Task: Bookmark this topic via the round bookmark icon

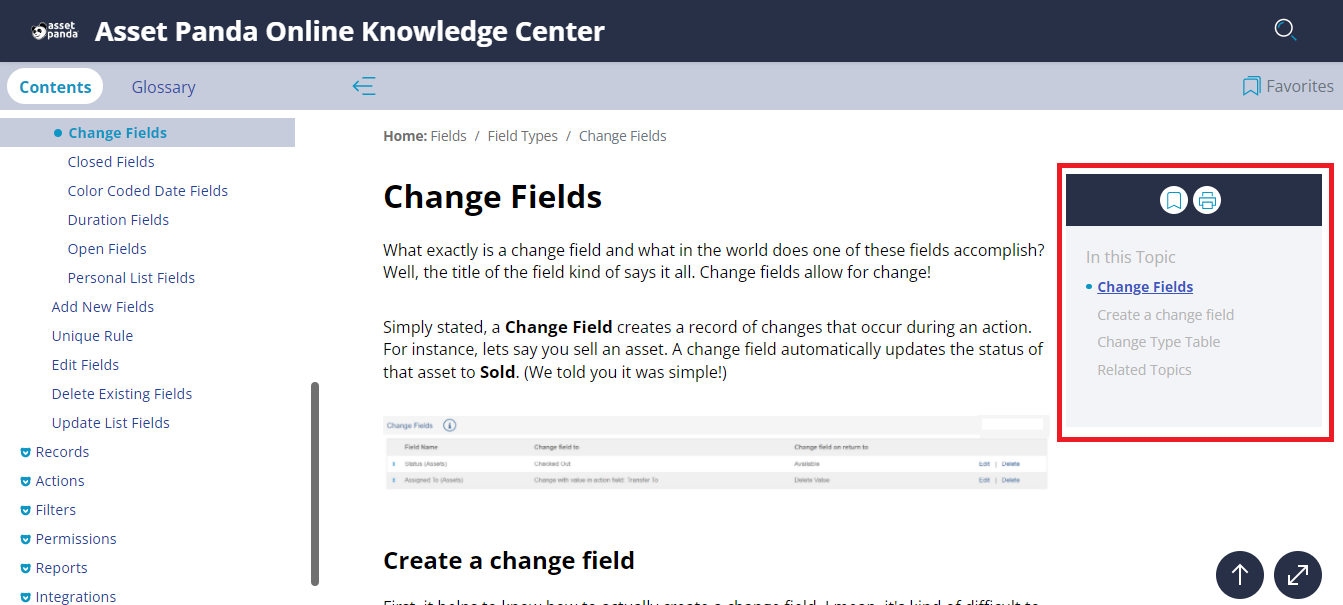Action: pos(1174,200)
